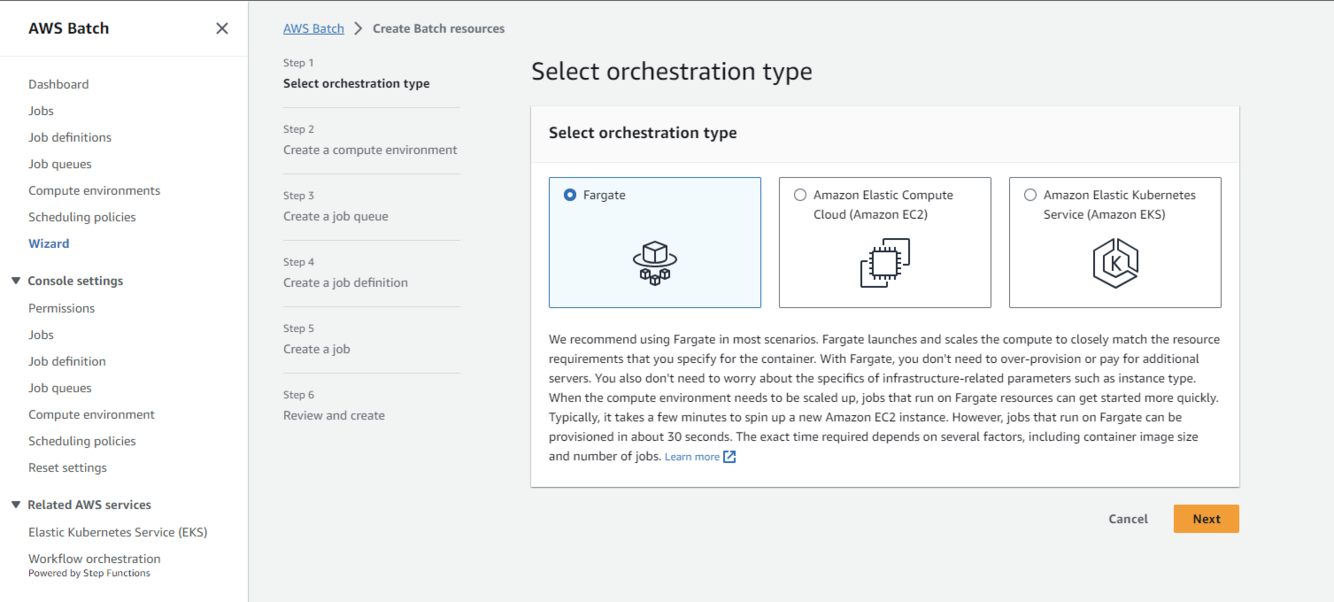Collapse the Related AWS services section
1334x602 pixels.
point(16,505)
